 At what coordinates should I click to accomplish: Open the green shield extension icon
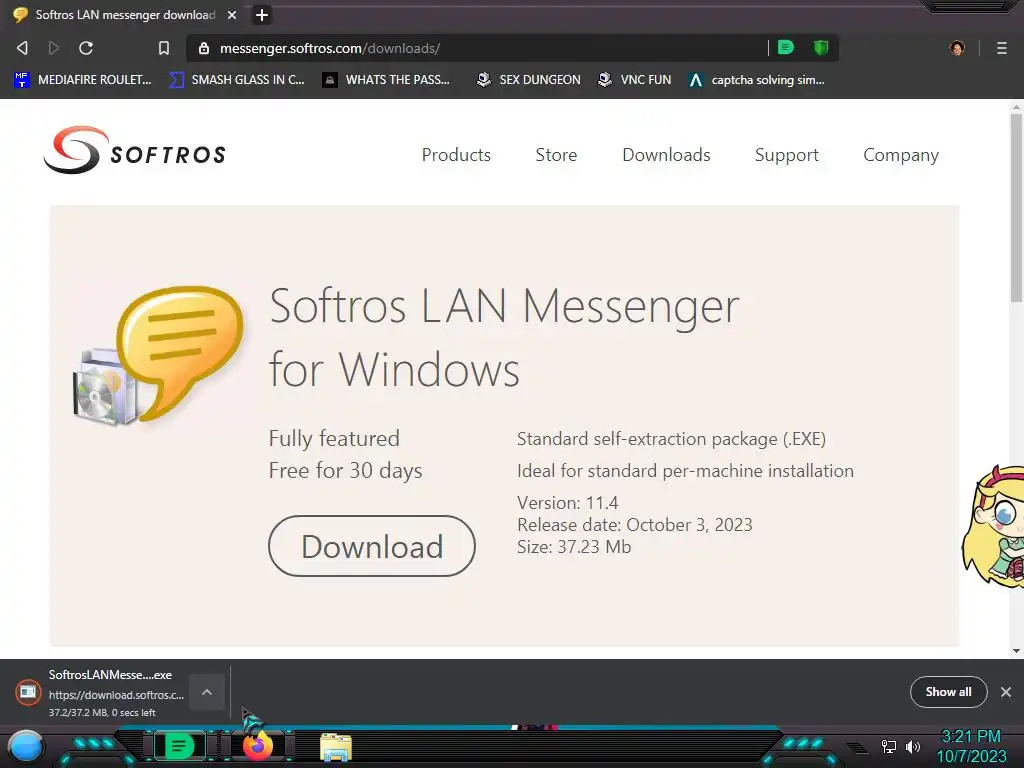pos(821,47)
